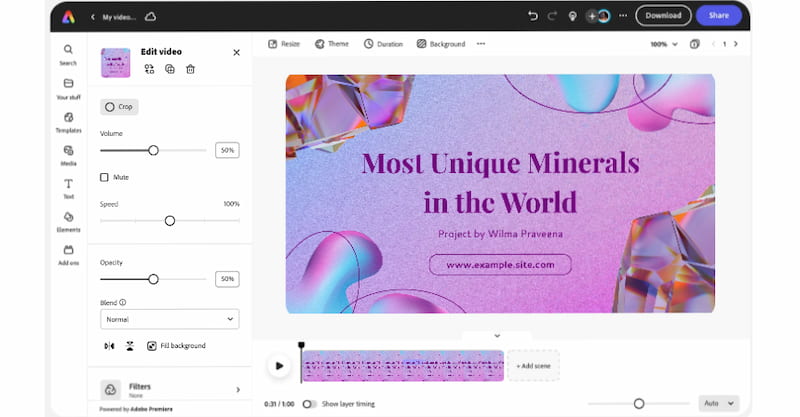Open the pages view icon near zoom
800x417 pixels.
pyautogui.click(x=694, y=44)
